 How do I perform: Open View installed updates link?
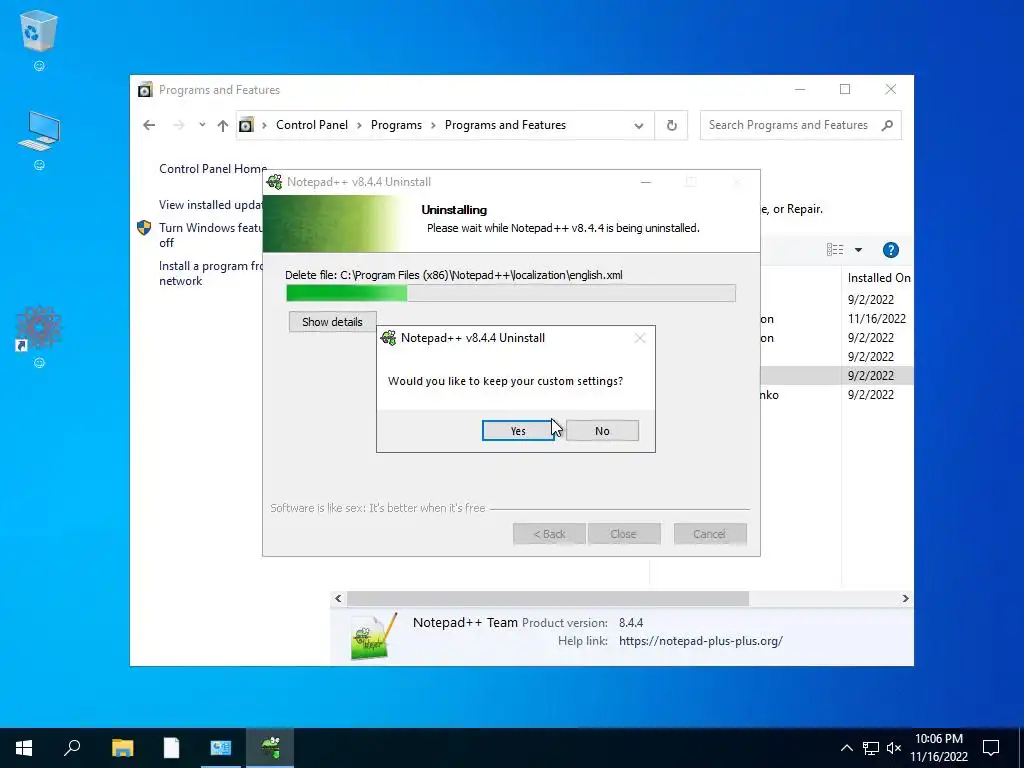[210, 204]
